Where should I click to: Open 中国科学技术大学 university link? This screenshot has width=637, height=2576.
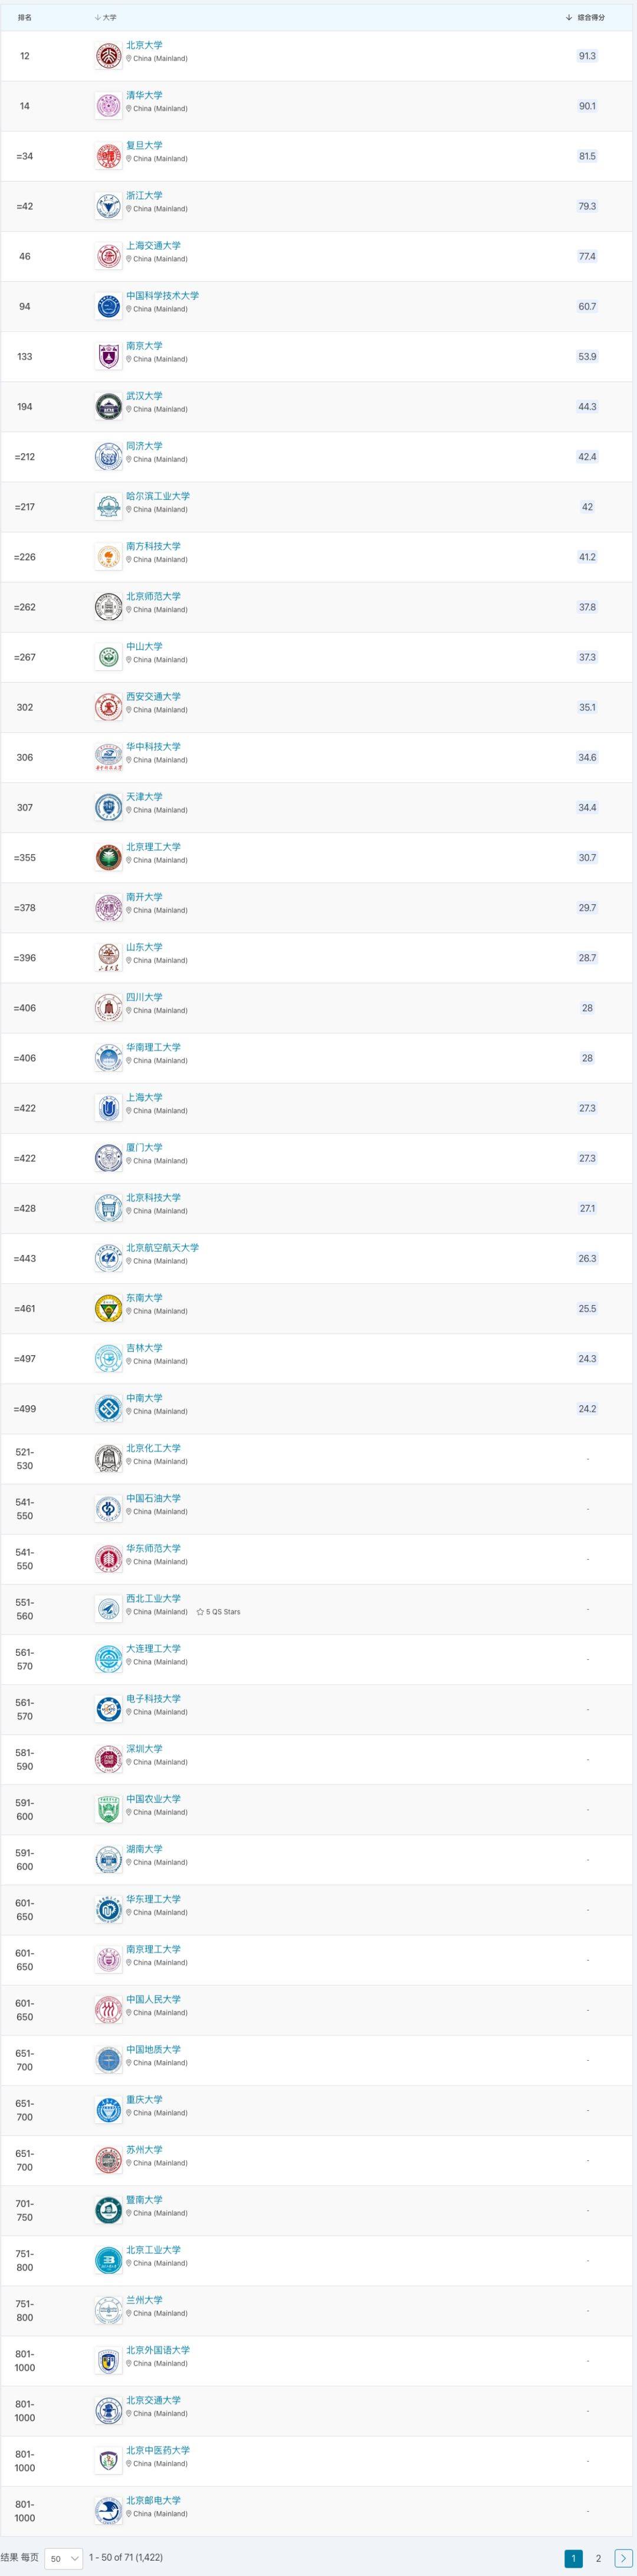[162, 296]
